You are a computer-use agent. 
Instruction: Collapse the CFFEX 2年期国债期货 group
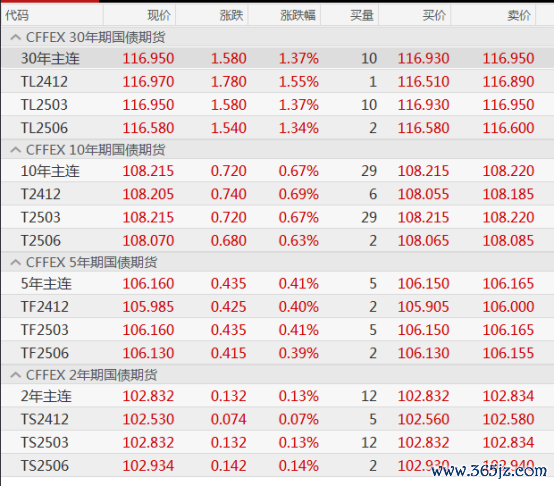click(16, 375)
